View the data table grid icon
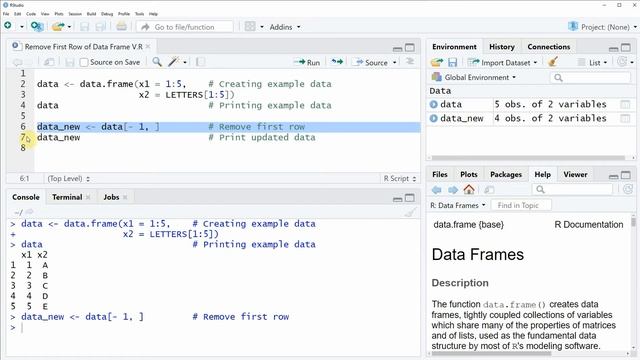Screen dimensions: 640x360 coord(625,104)
